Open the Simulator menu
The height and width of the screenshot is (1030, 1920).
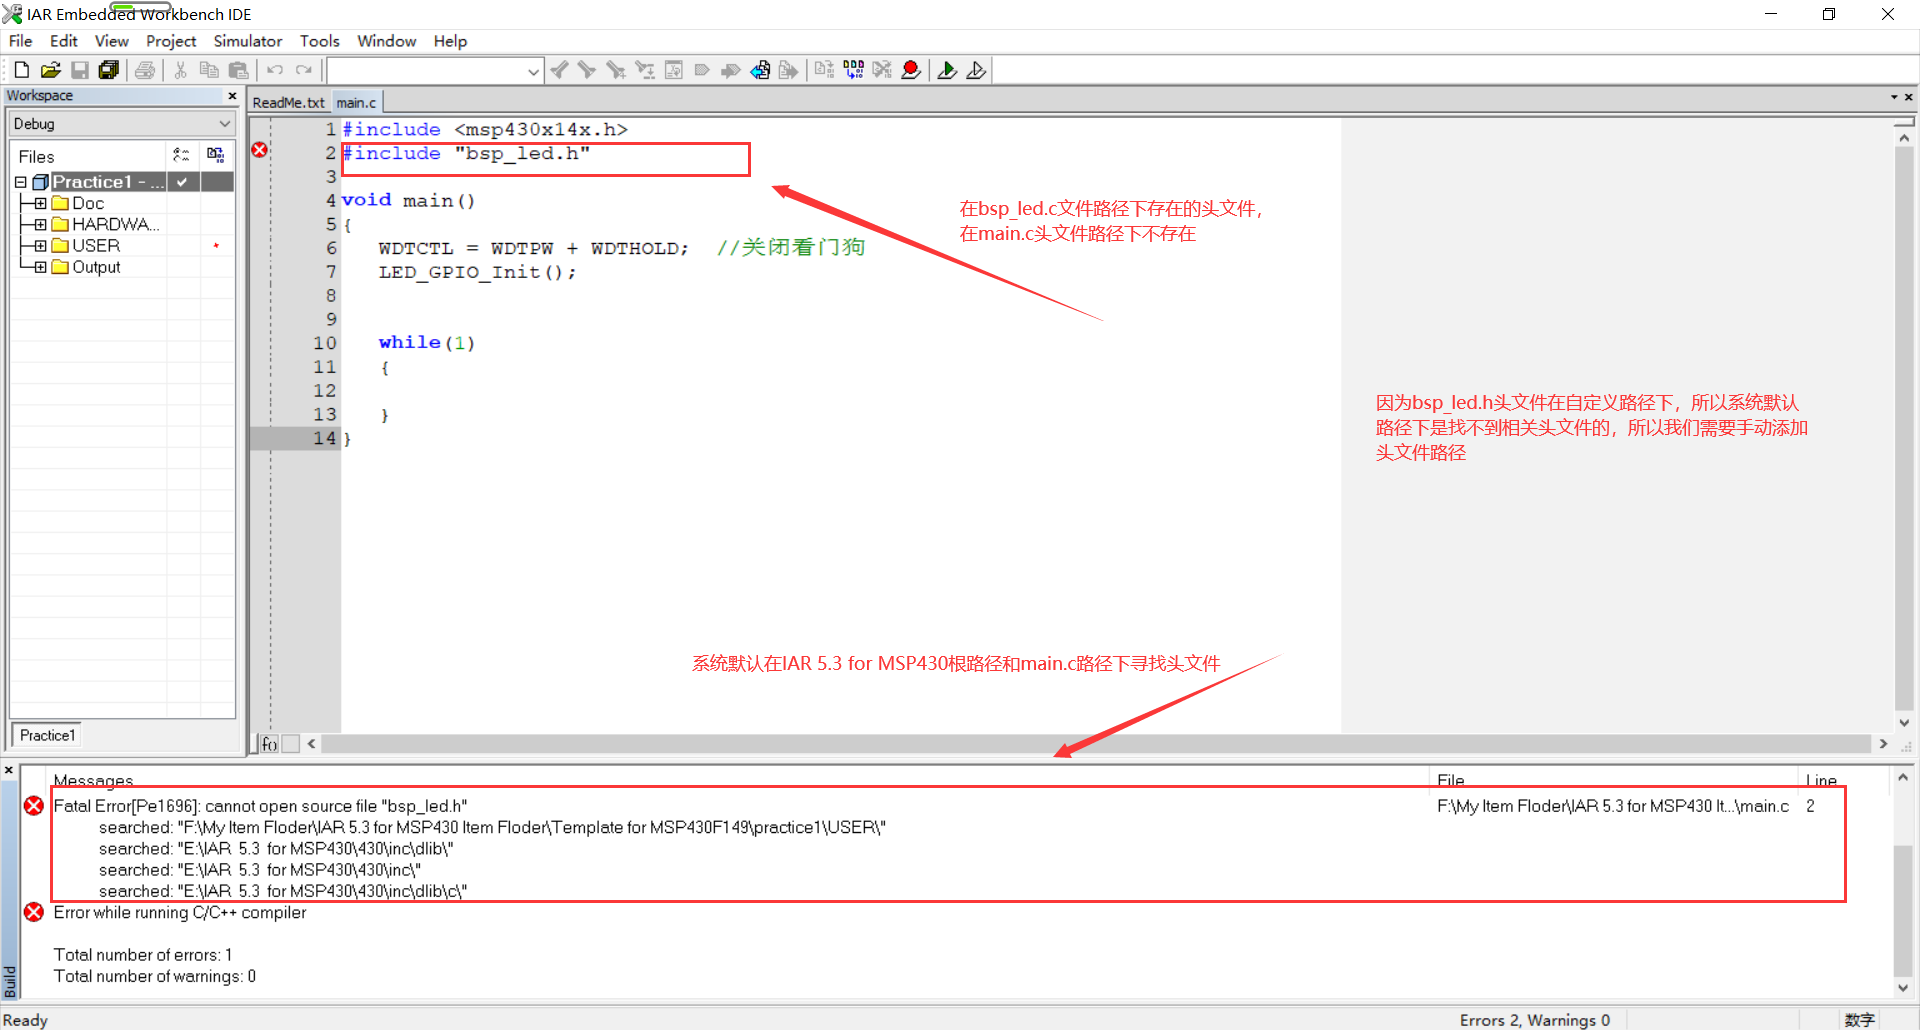[246, 41]
